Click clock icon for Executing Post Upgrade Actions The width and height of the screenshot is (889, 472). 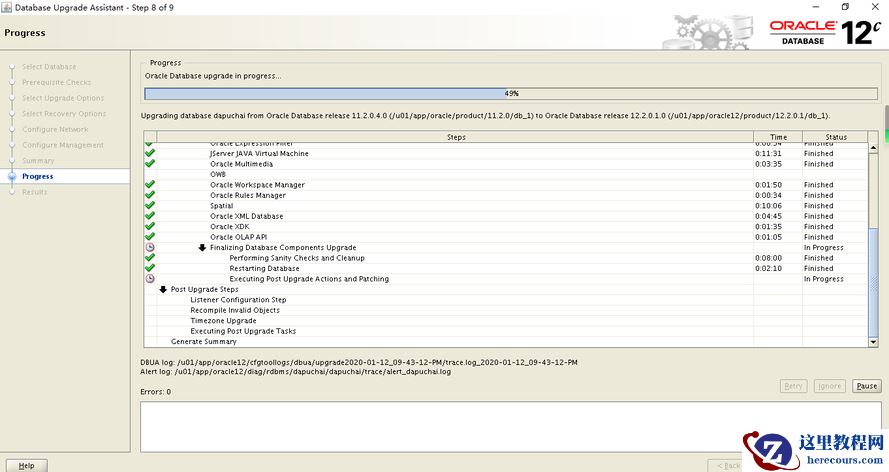(x=150, y=279)
